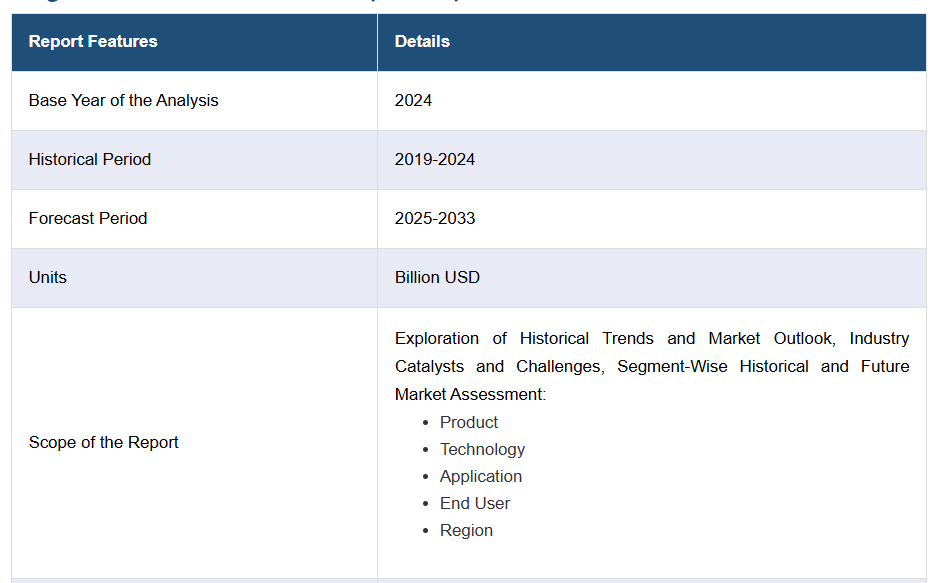934x583 pixels.
Task: Select the "Historical Period" row label
Action: (x=90, y=160)
